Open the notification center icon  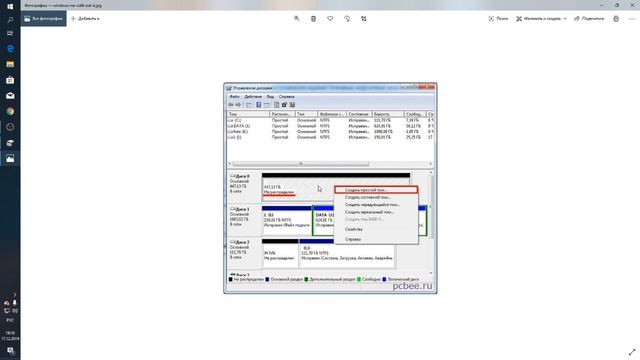click(x=10, y=351)
